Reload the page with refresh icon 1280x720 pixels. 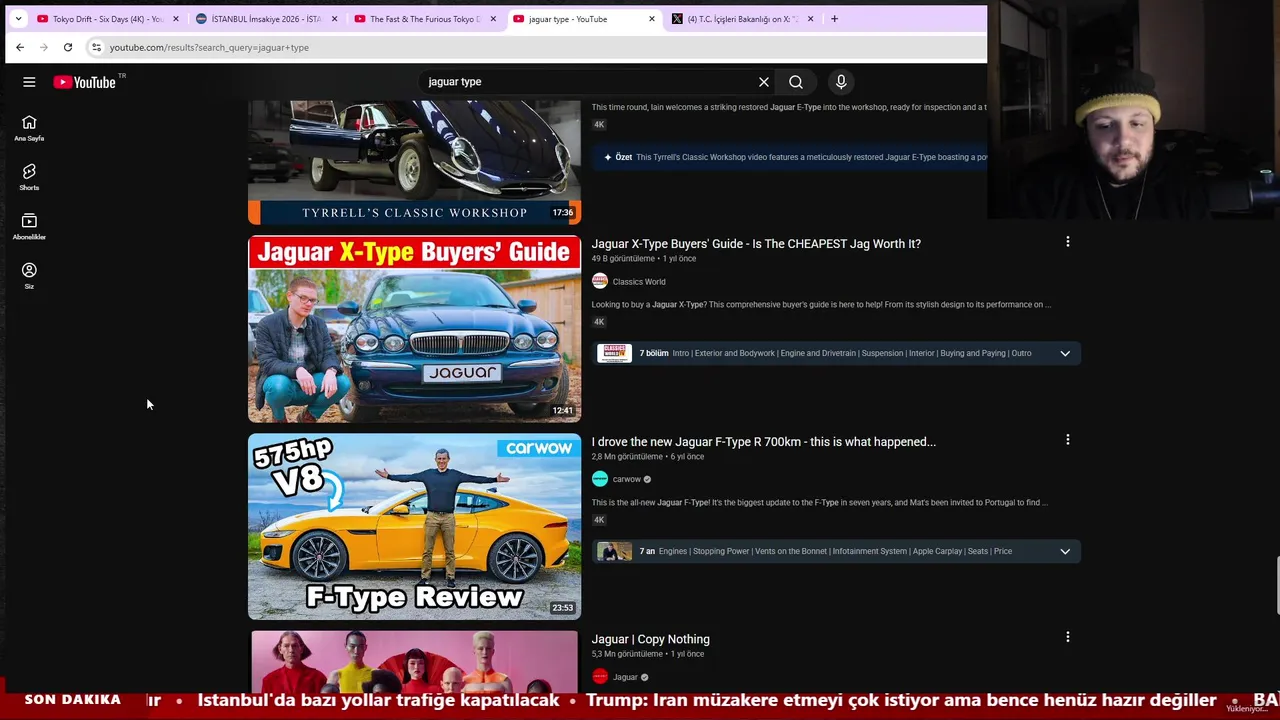point(68,47)
